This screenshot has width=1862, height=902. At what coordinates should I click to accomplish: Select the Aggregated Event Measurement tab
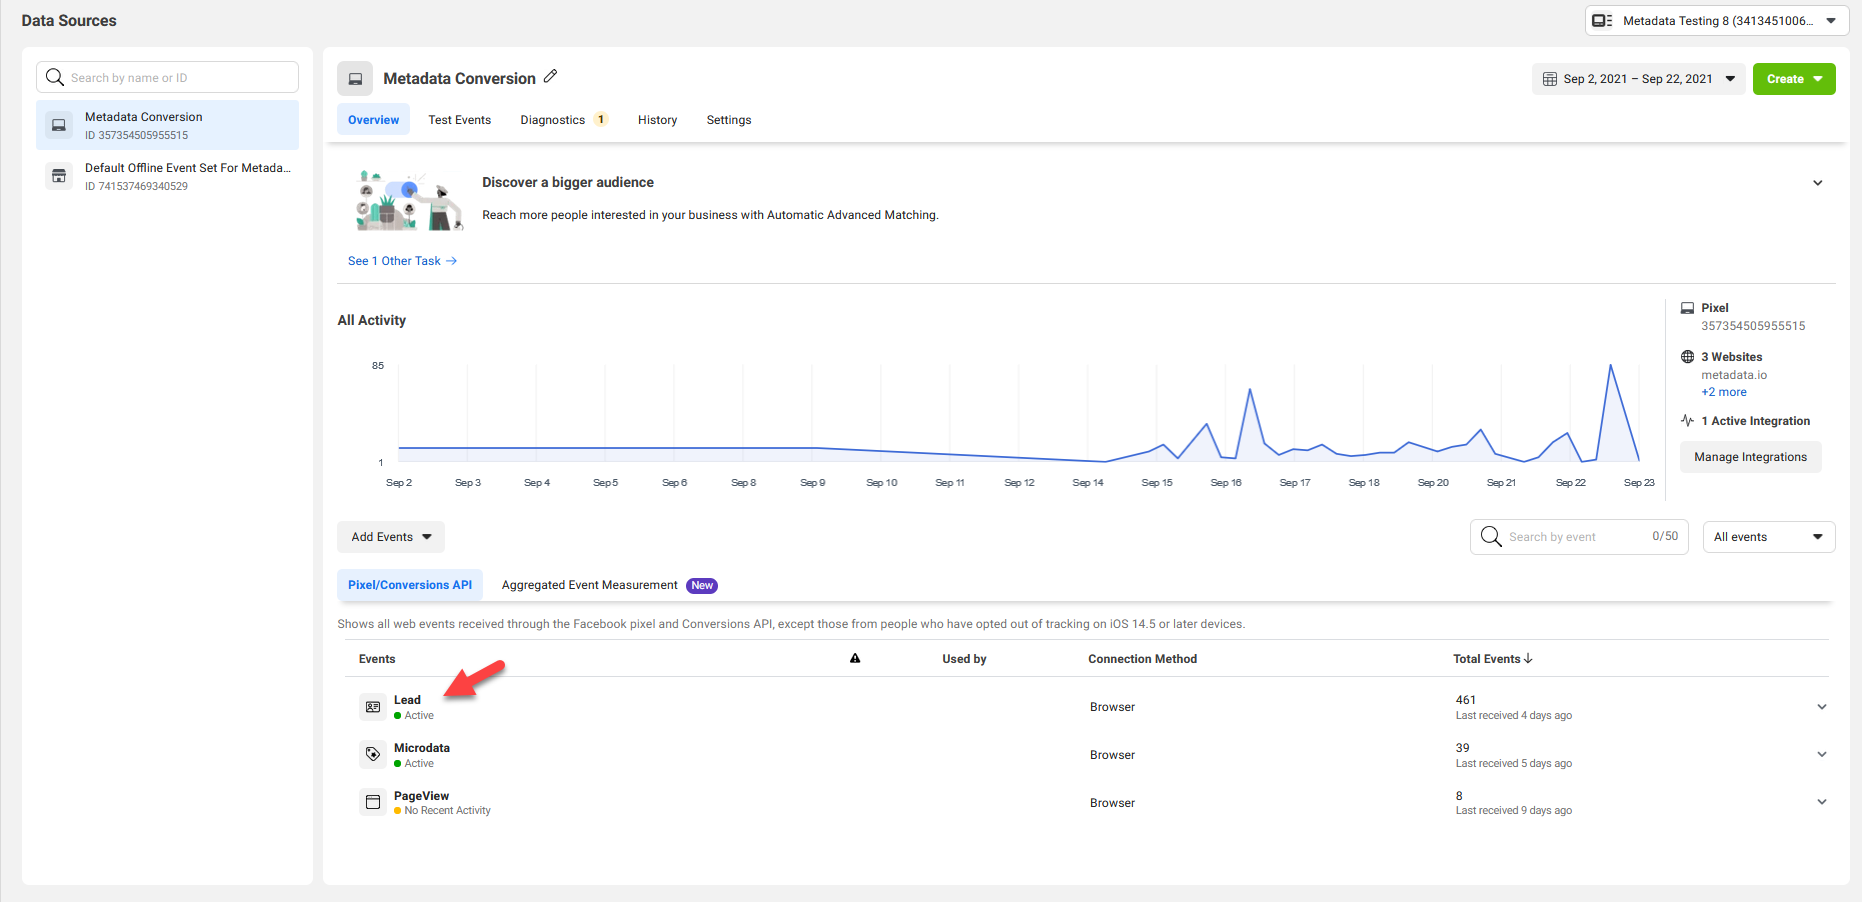pyautogui.click(x=589, y=585)
